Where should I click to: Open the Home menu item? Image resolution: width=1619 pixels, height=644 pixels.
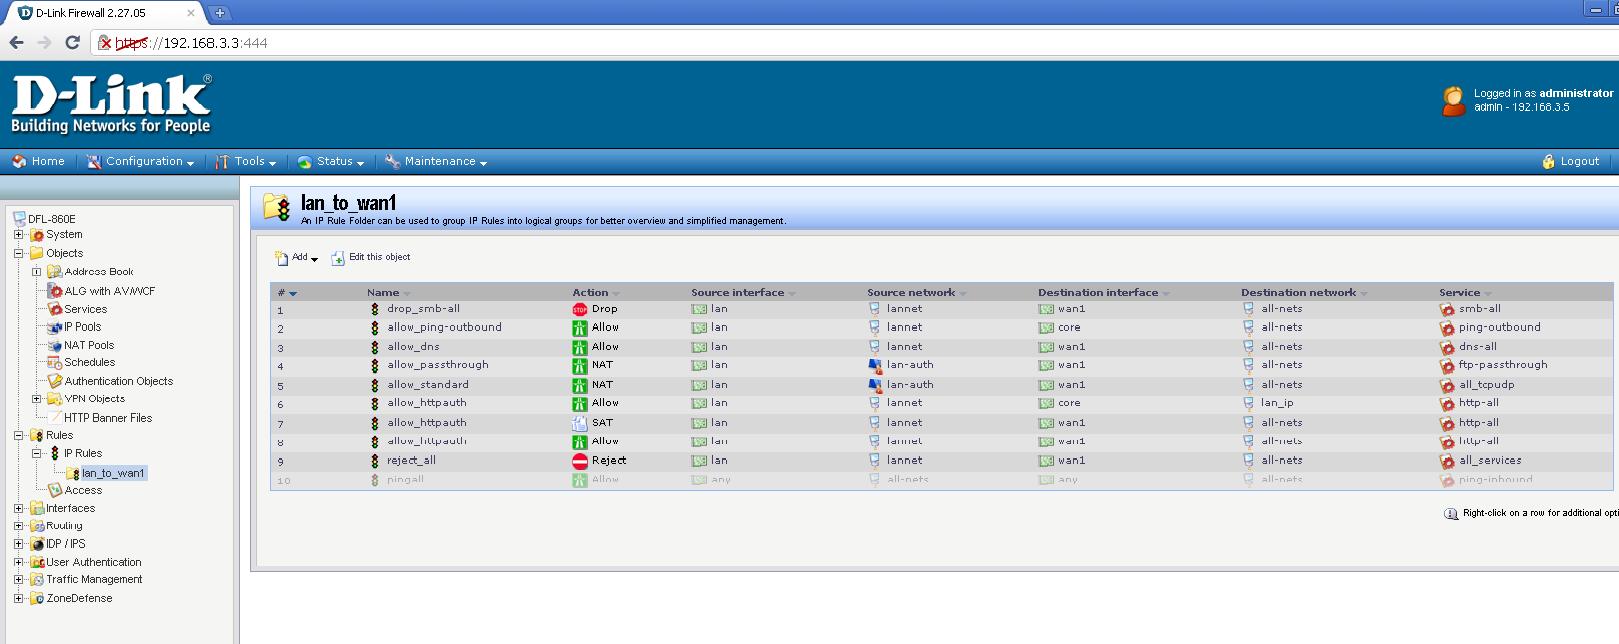click(38, 161)
